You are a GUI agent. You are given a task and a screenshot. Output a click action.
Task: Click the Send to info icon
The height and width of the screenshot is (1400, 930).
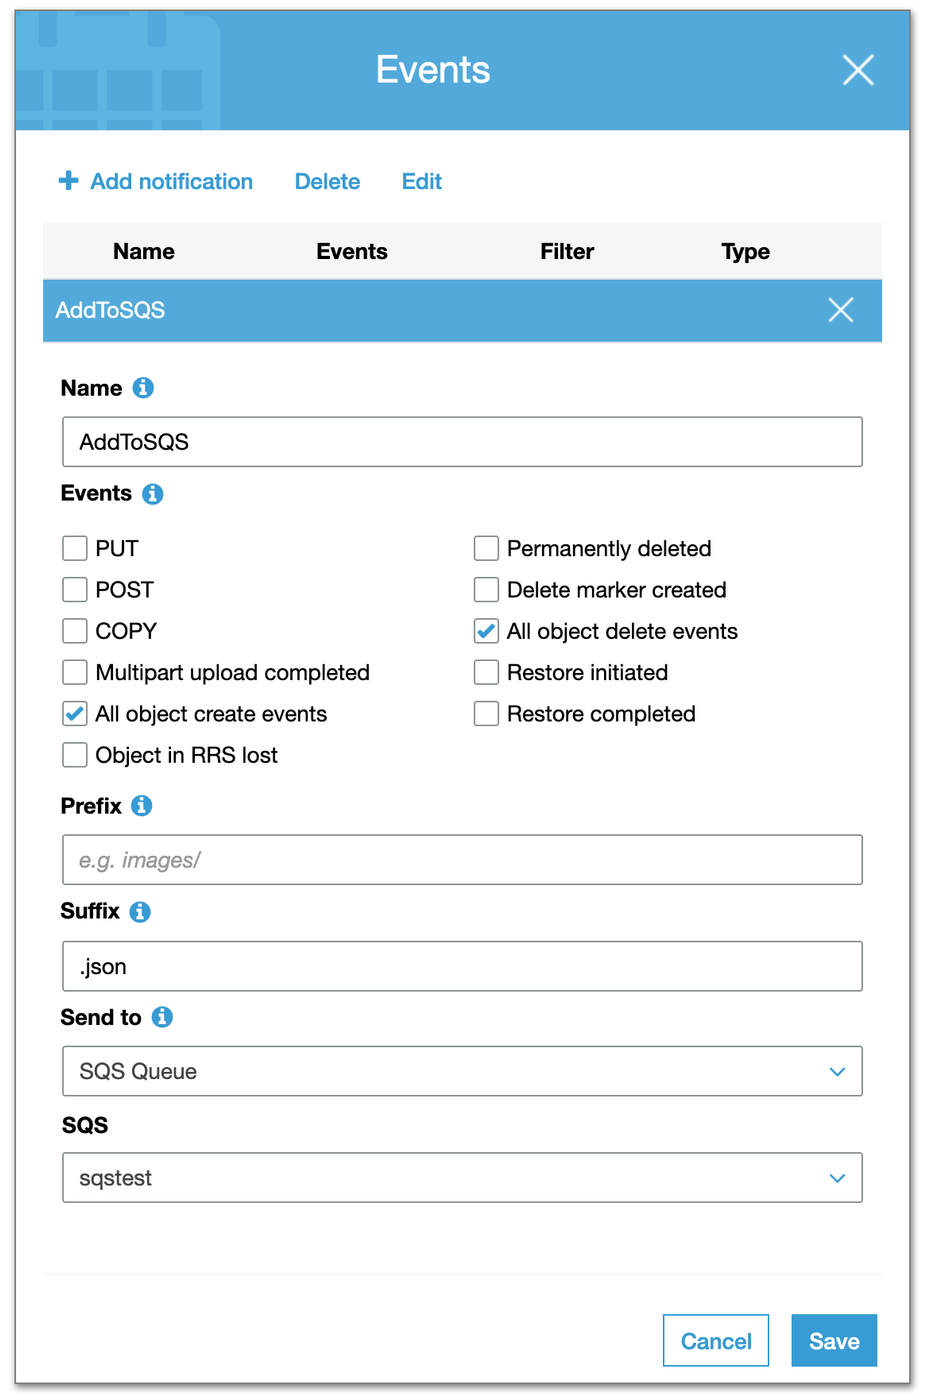click(x=162, y=1017)
